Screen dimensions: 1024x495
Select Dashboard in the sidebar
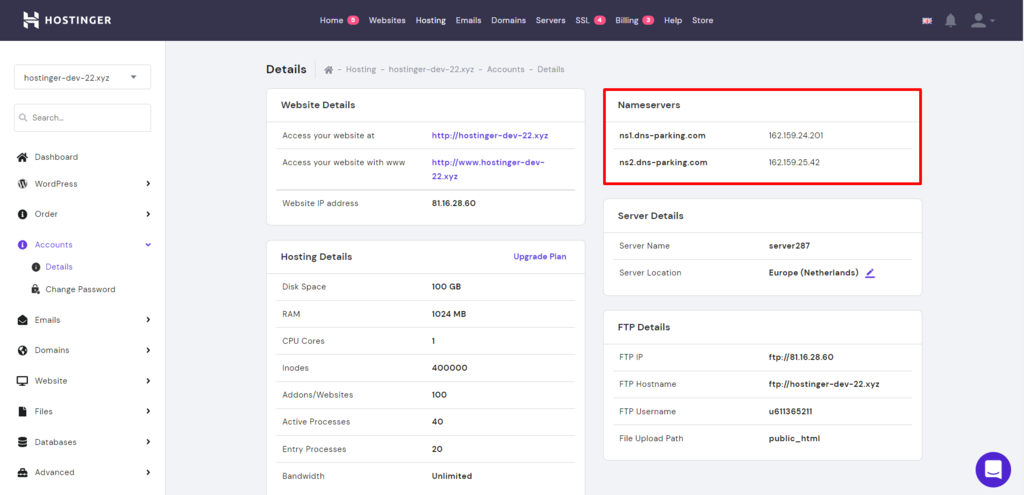click(56, 157)
